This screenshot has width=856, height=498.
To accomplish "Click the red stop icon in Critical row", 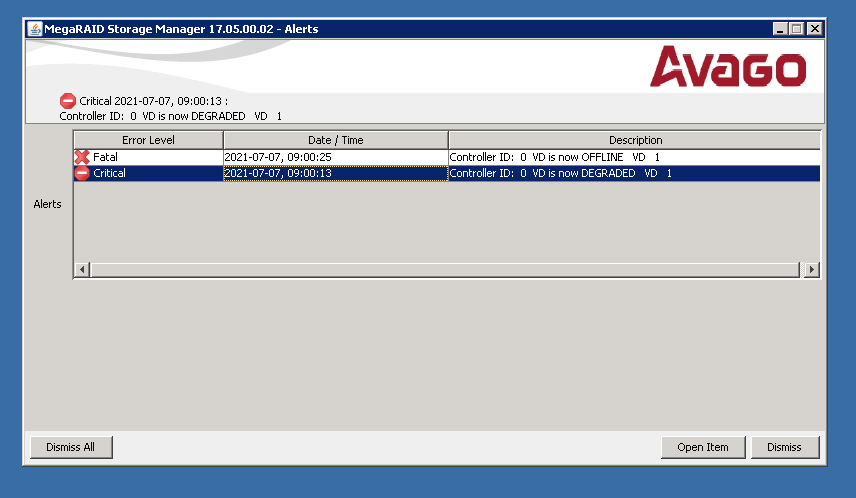I will [82, 173].
